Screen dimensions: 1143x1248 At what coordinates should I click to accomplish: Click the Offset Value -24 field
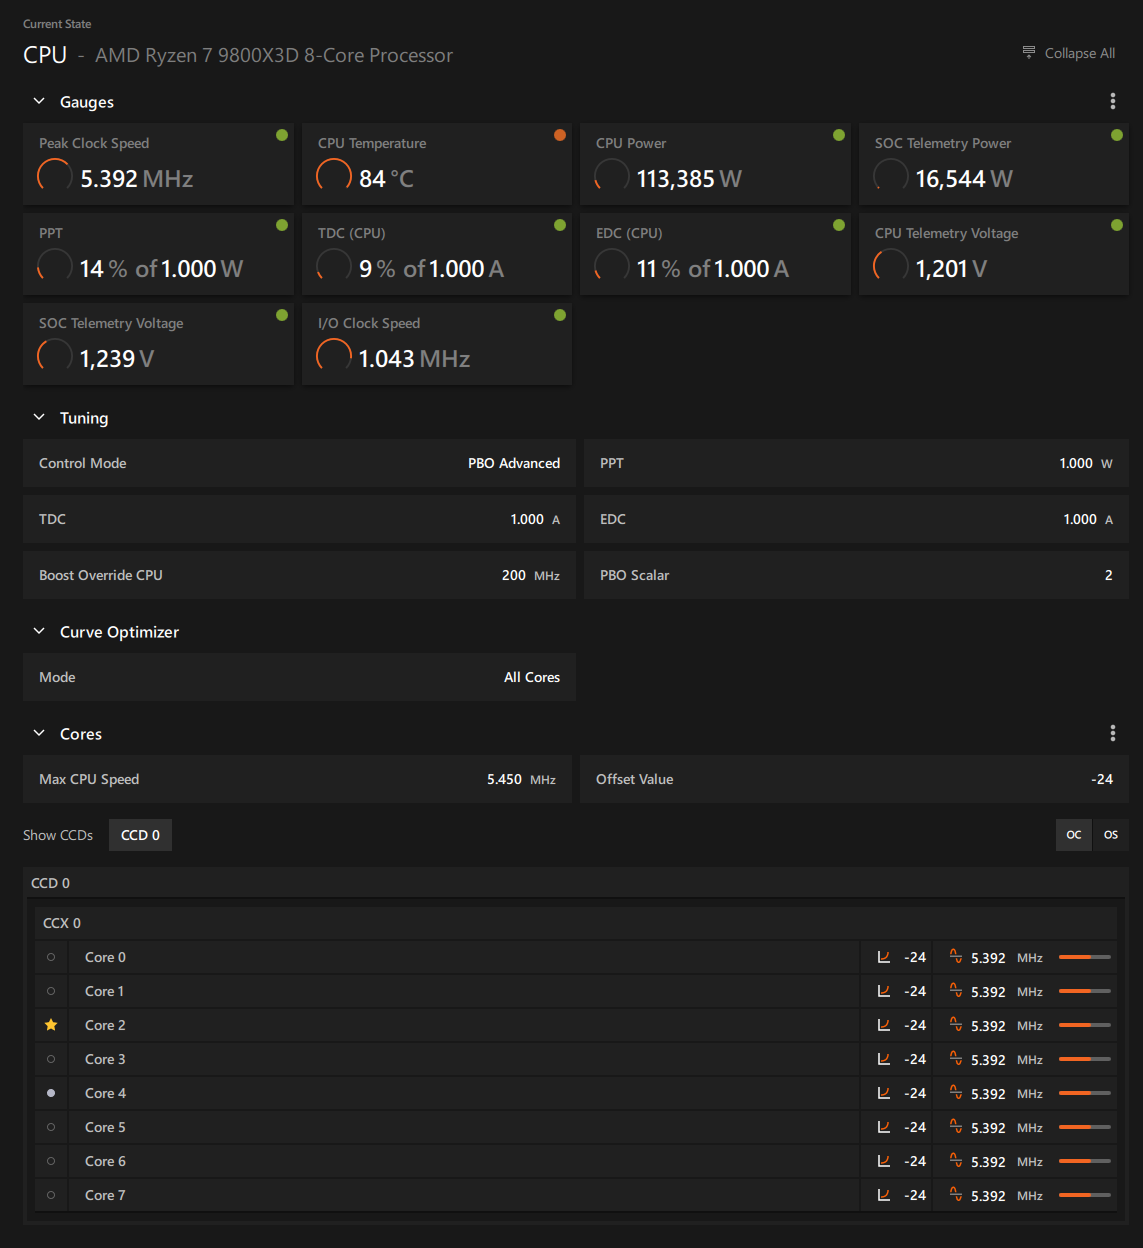[854, 779]
